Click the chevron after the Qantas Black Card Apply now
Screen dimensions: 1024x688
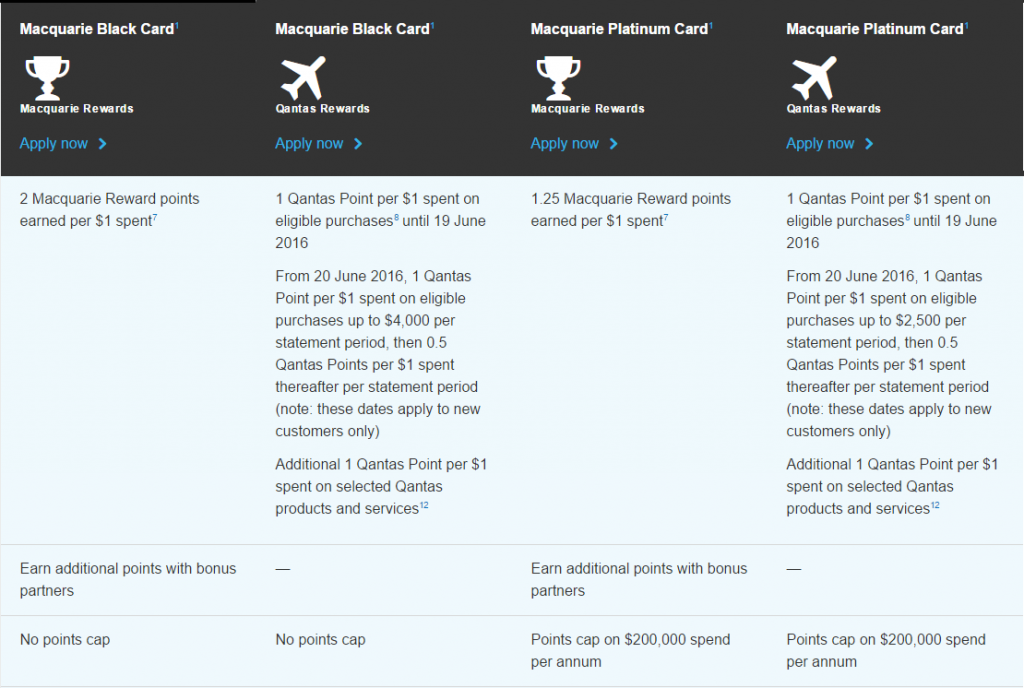pos(358,144)
